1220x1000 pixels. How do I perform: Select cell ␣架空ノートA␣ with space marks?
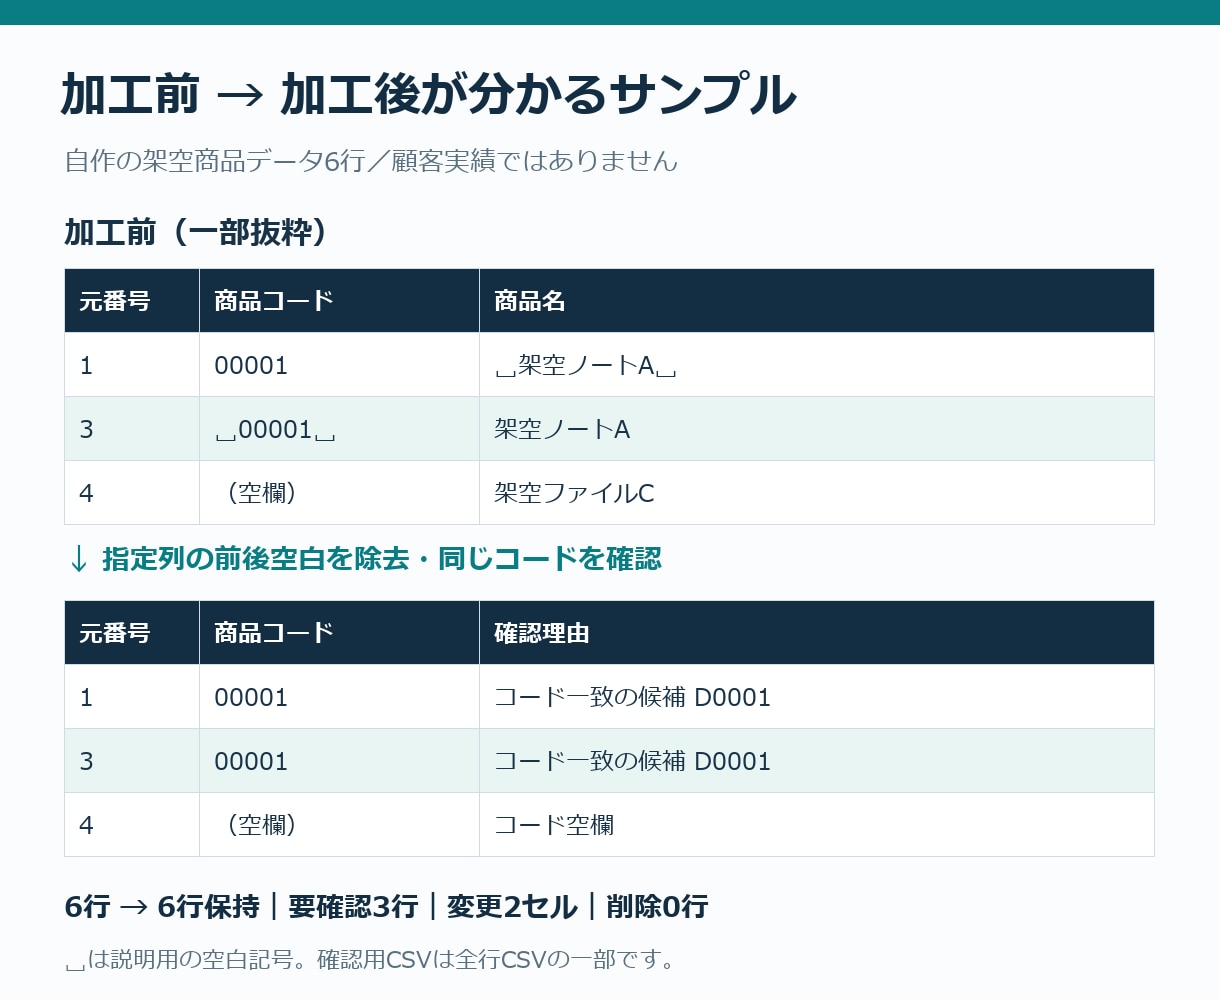coord(817,365)
